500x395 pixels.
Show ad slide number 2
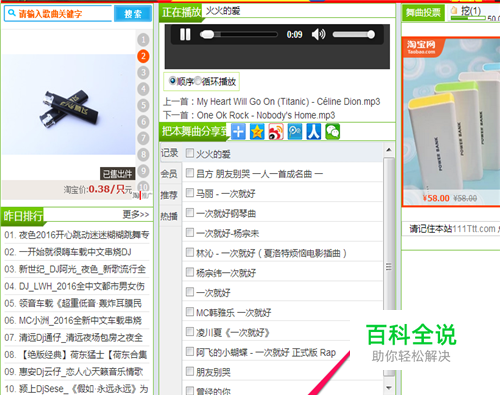(x=143, y=56)
